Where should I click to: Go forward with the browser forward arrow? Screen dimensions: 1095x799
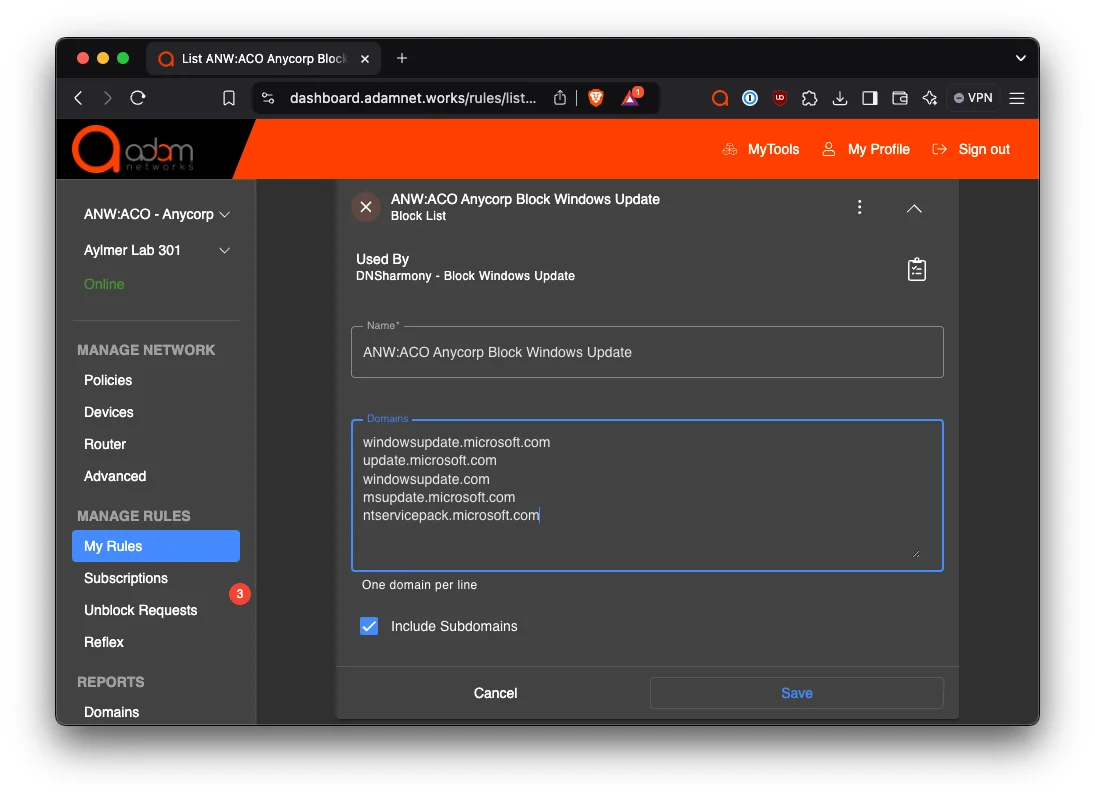pos(108,98)
